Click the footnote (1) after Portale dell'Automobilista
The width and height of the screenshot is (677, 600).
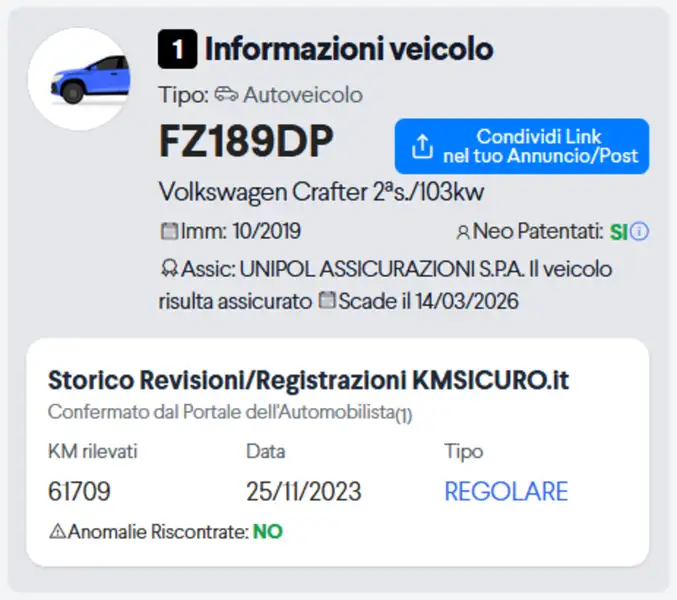coord(404,415)
